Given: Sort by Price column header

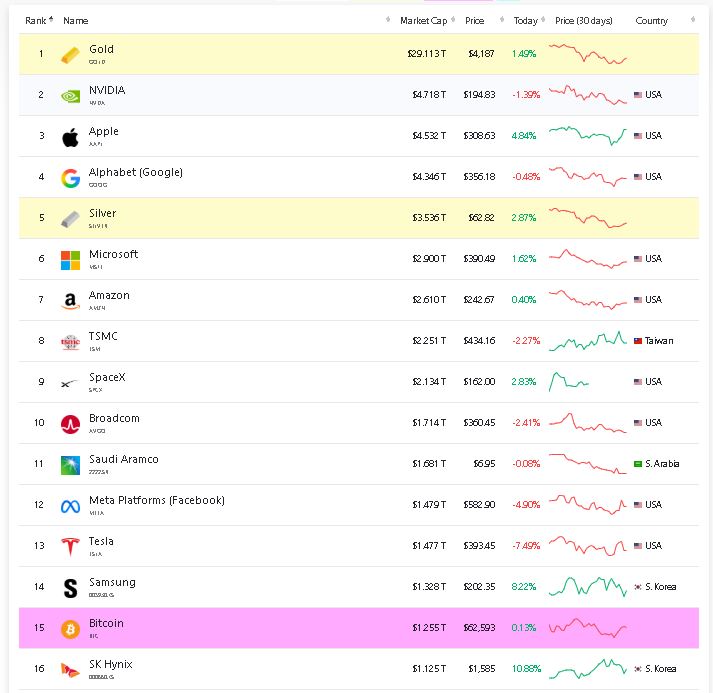Looking at the screenshot, I should [x=474, y=20].
